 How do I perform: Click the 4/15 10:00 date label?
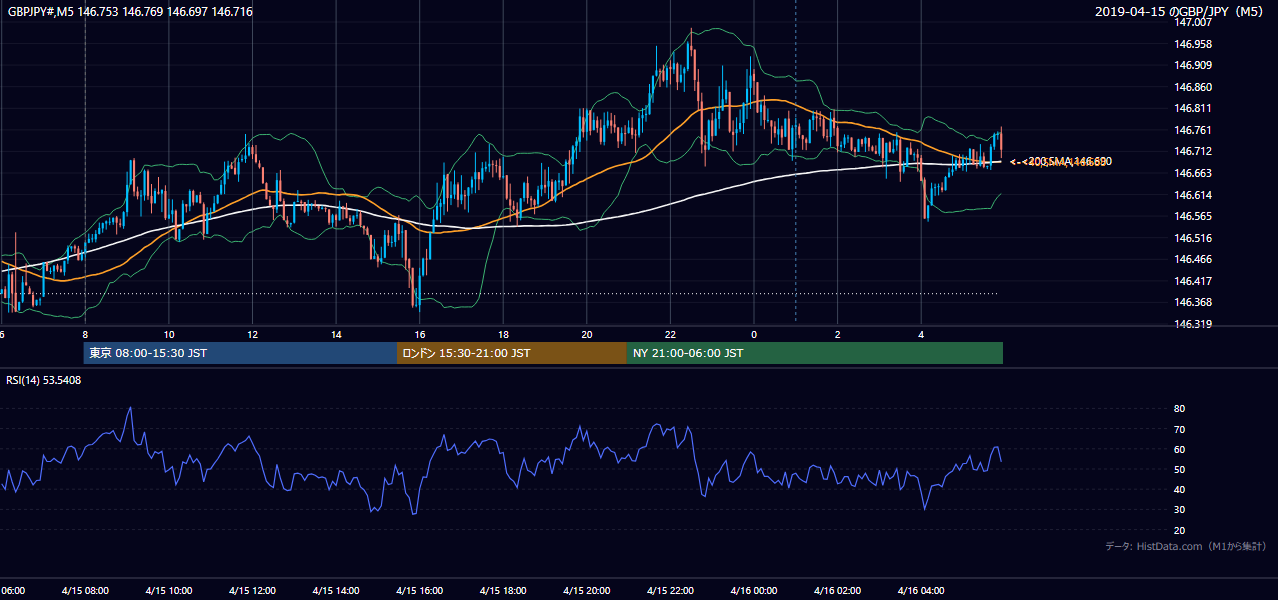coord(169,591)
